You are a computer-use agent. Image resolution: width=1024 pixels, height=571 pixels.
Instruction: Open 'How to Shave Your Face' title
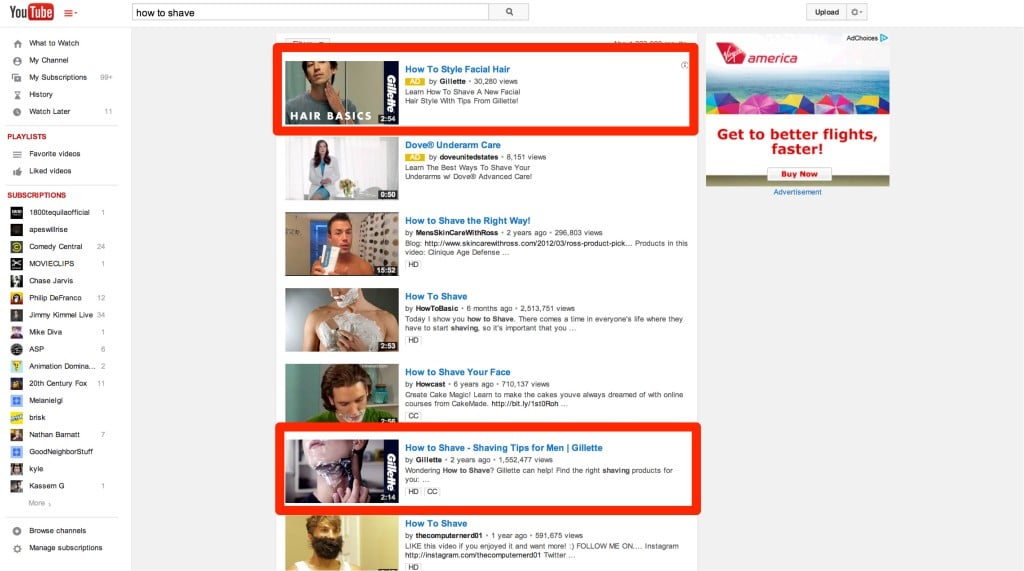point(457,372)
